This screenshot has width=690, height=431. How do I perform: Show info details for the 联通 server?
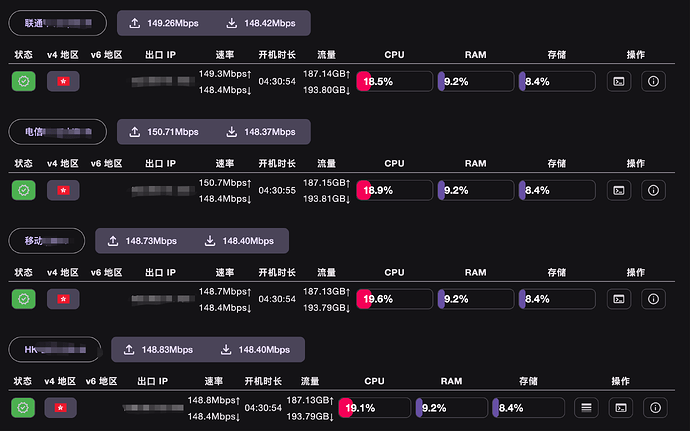[654, 82]
